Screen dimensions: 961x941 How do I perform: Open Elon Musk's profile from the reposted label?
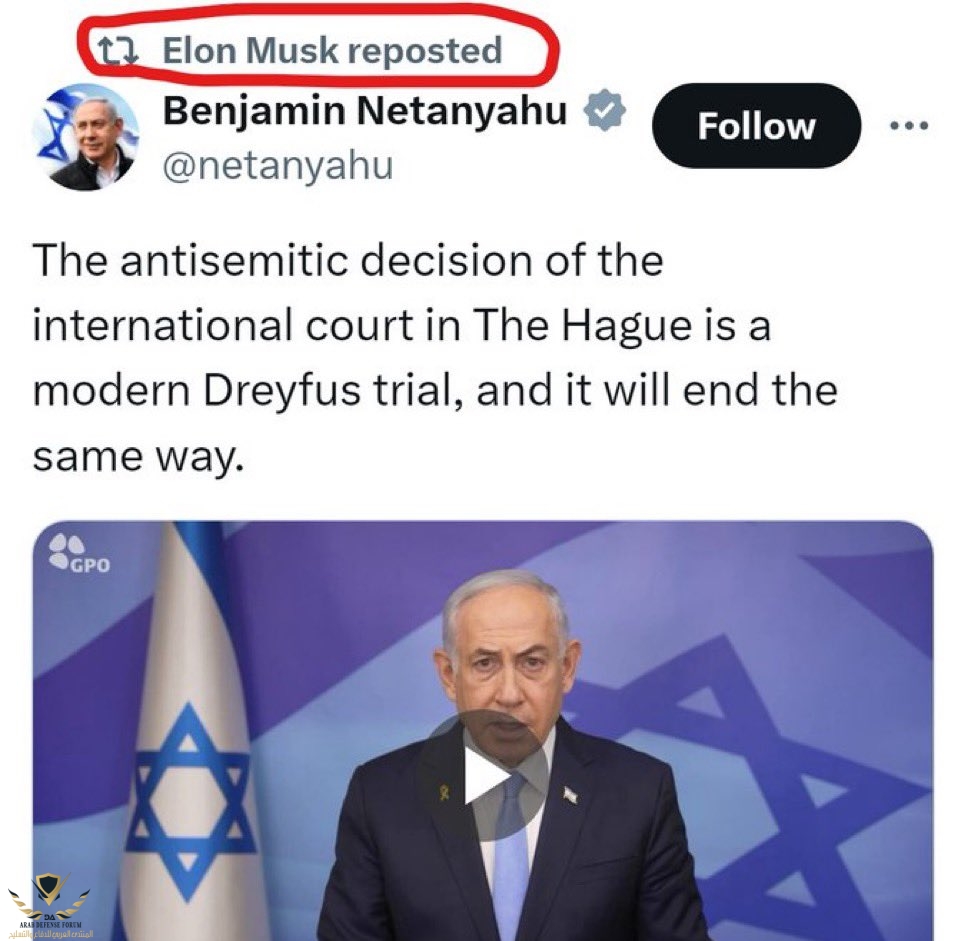click(250, 50)
